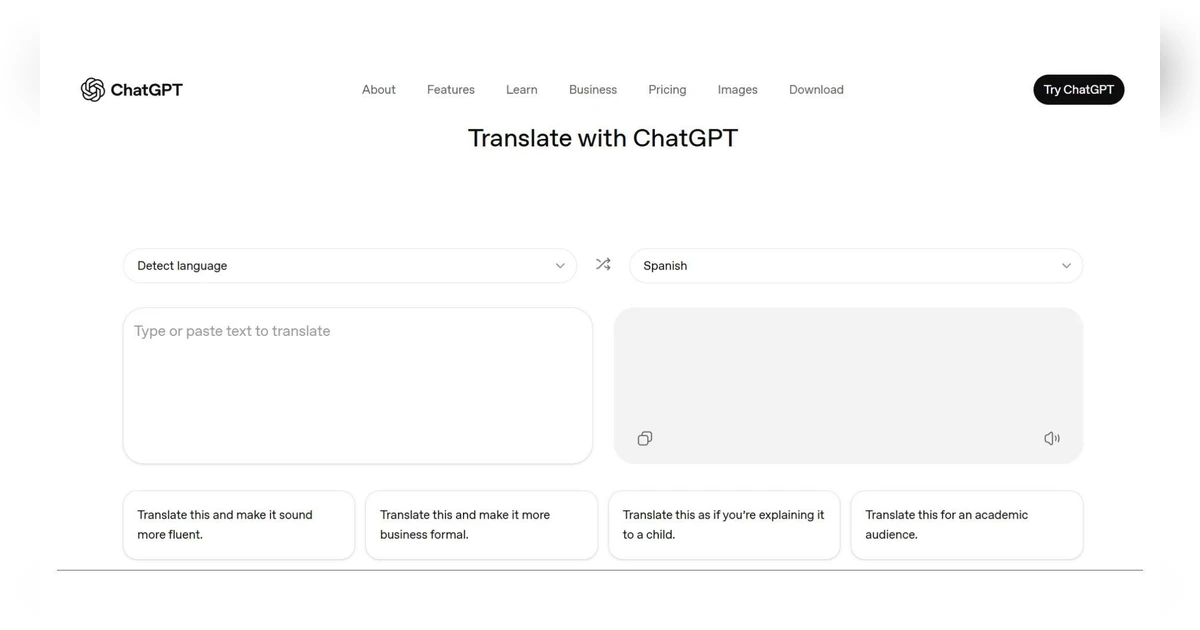Screen dimensions: 1200x630
Task: Copy the translated text
Action: click(x=644, y=438)
